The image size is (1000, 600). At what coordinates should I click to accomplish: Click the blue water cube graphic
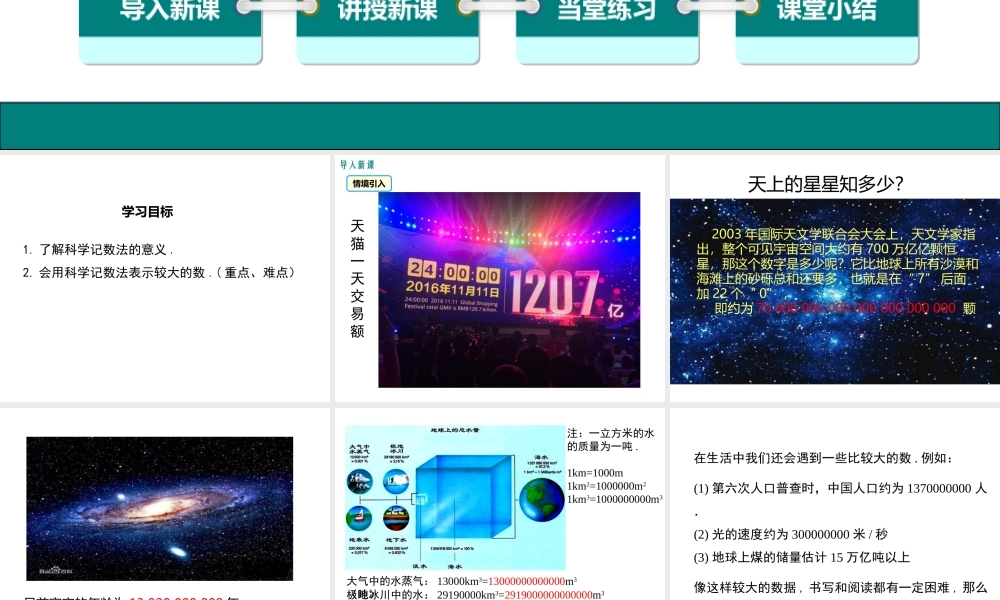point(464,498)
